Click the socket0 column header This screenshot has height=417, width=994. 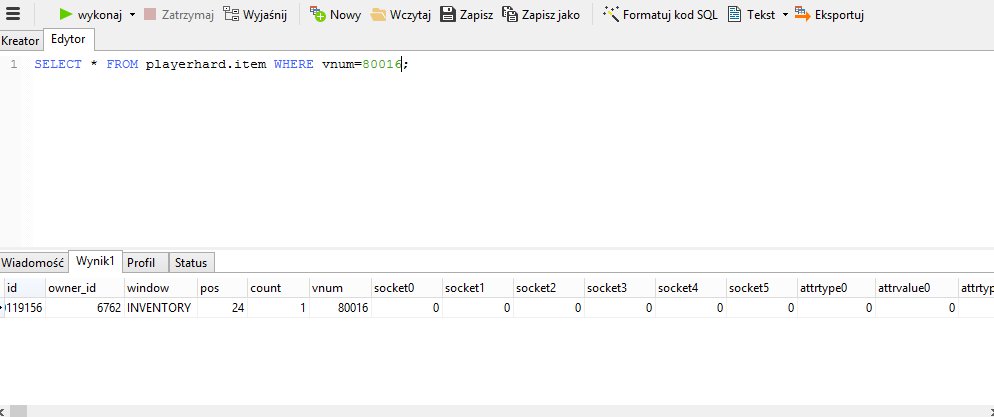point(406,288)
